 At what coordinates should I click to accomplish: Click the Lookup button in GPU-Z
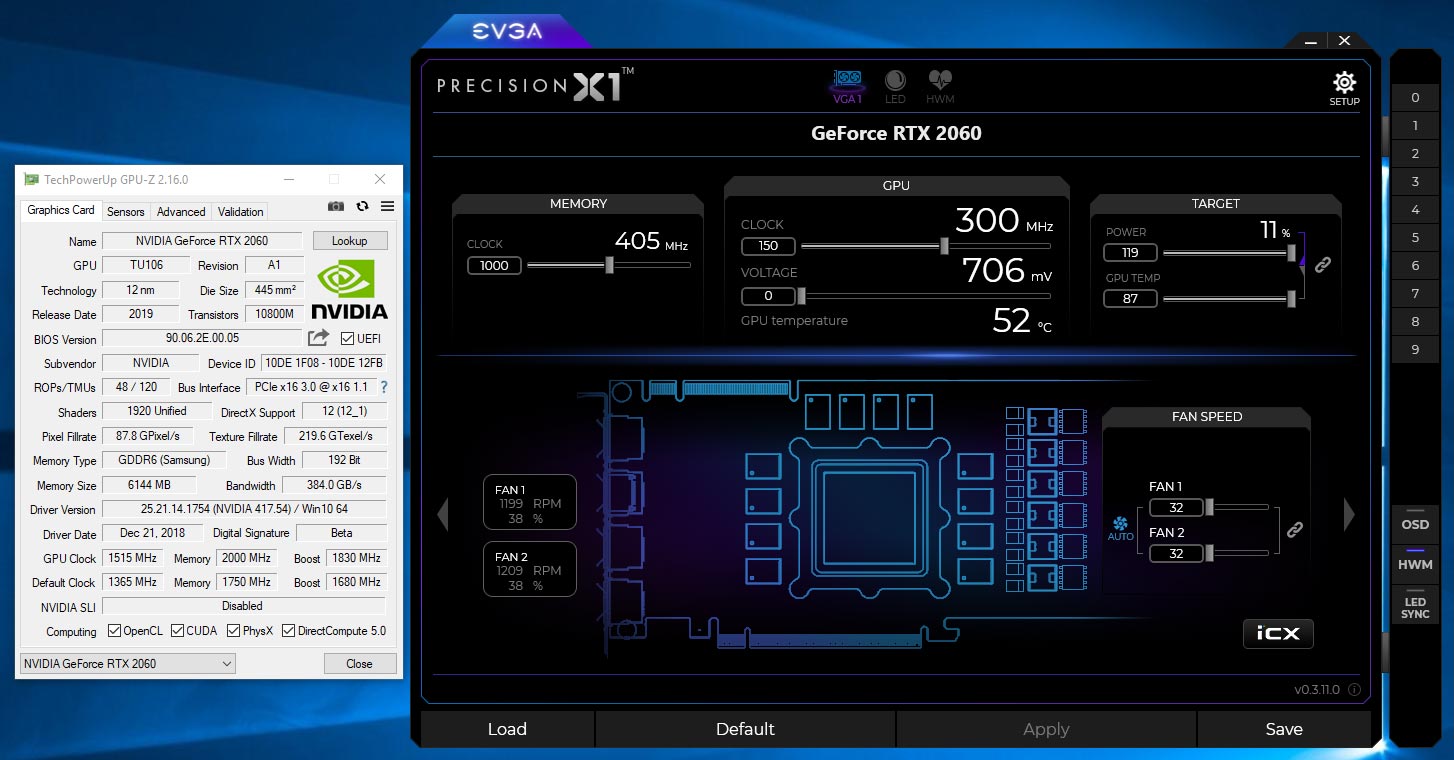(x=350, y=241)
